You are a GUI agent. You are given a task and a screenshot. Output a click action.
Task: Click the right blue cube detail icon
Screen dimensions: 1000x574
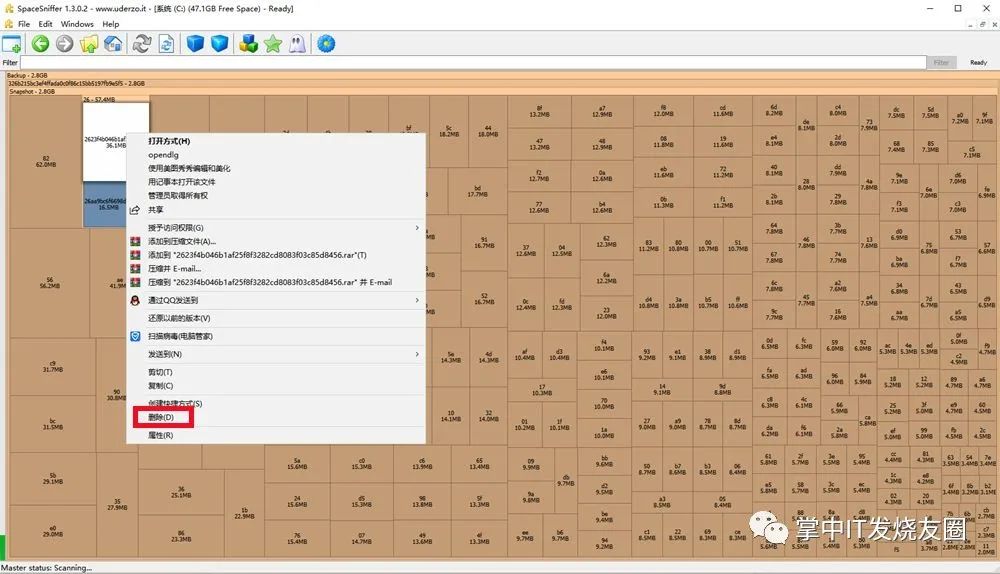219,43
